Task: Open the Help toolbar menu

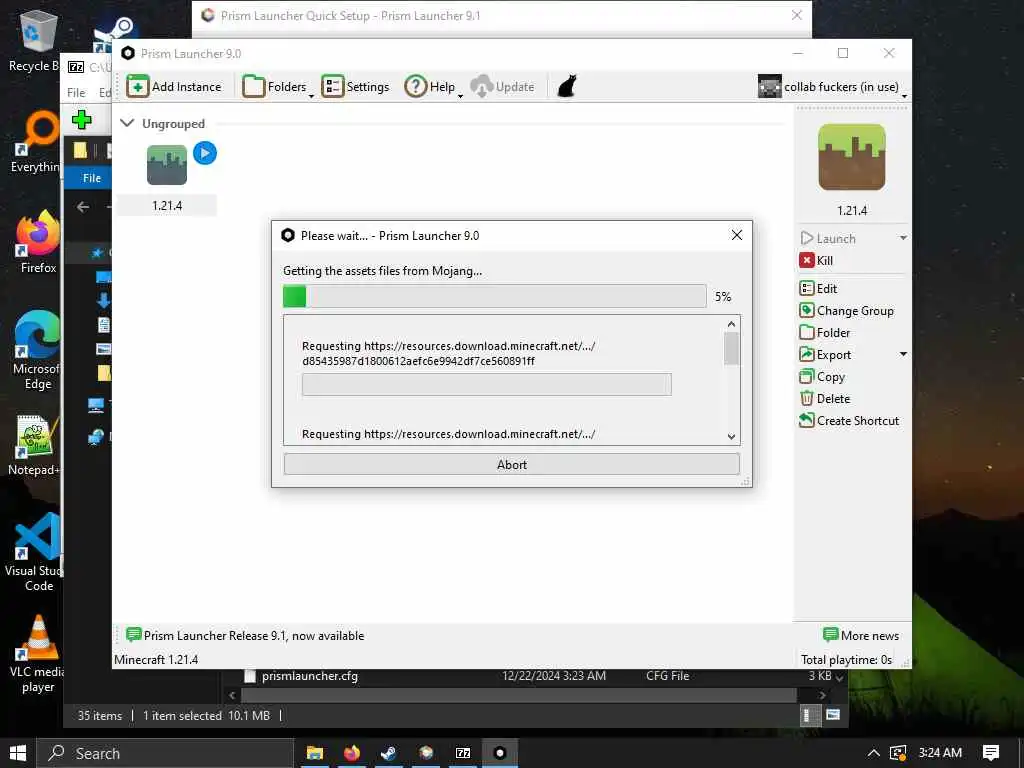Action: pyautogui.click(x=433, y=87)
